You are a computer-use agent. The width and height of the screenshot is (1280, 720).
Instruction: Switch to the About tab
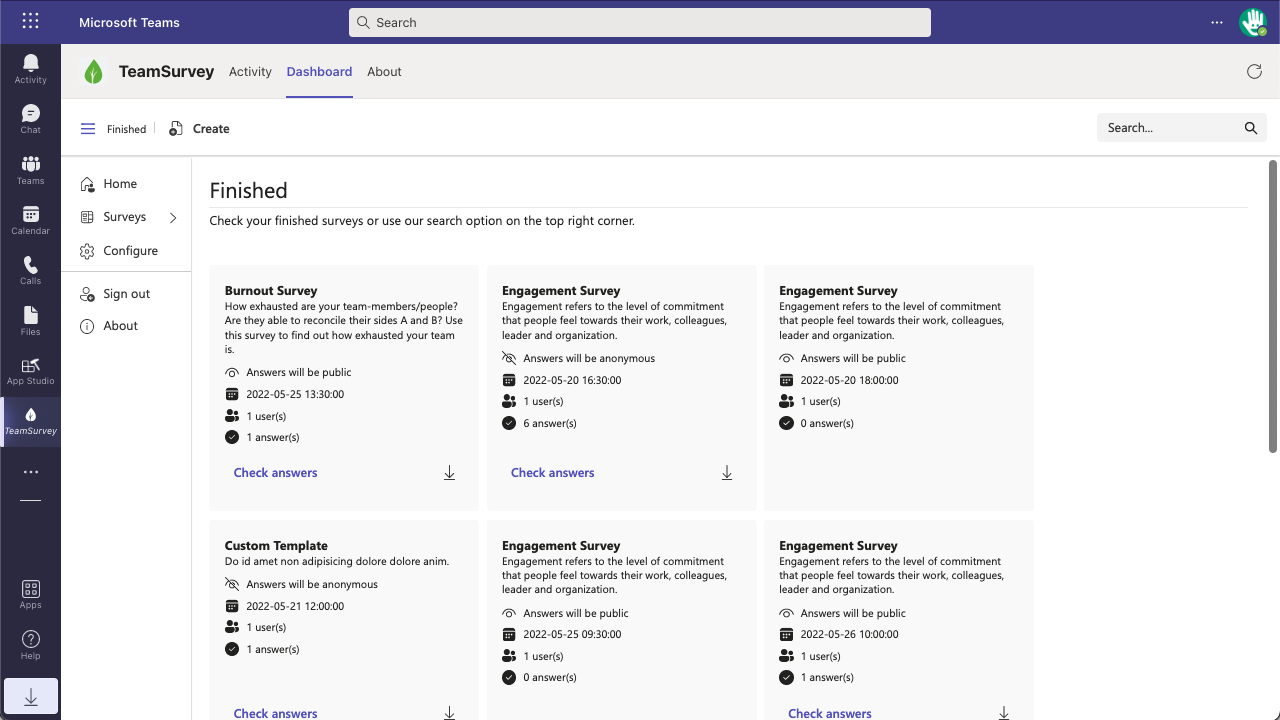(x=384, y=72)
